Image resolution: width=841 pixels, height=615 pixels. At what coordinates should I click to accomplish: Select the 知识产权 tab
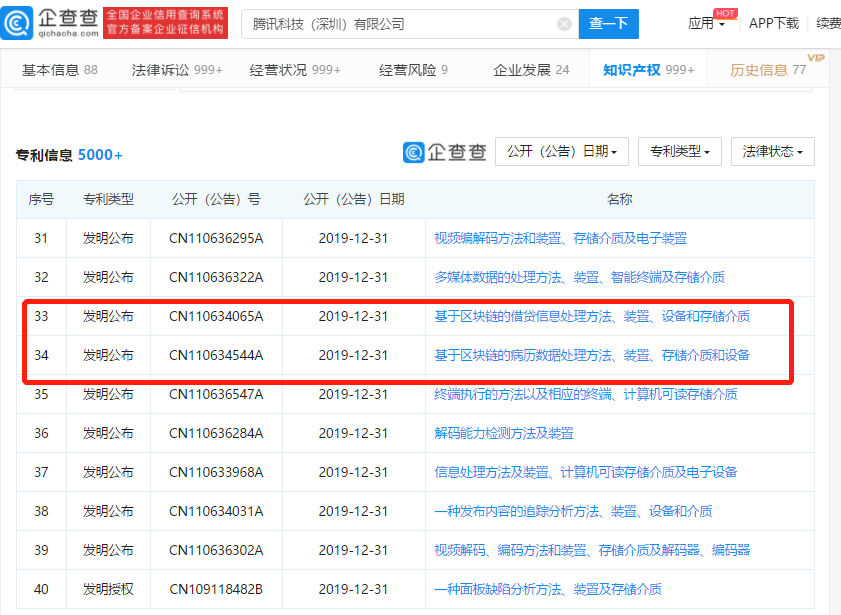pos(648,70)
